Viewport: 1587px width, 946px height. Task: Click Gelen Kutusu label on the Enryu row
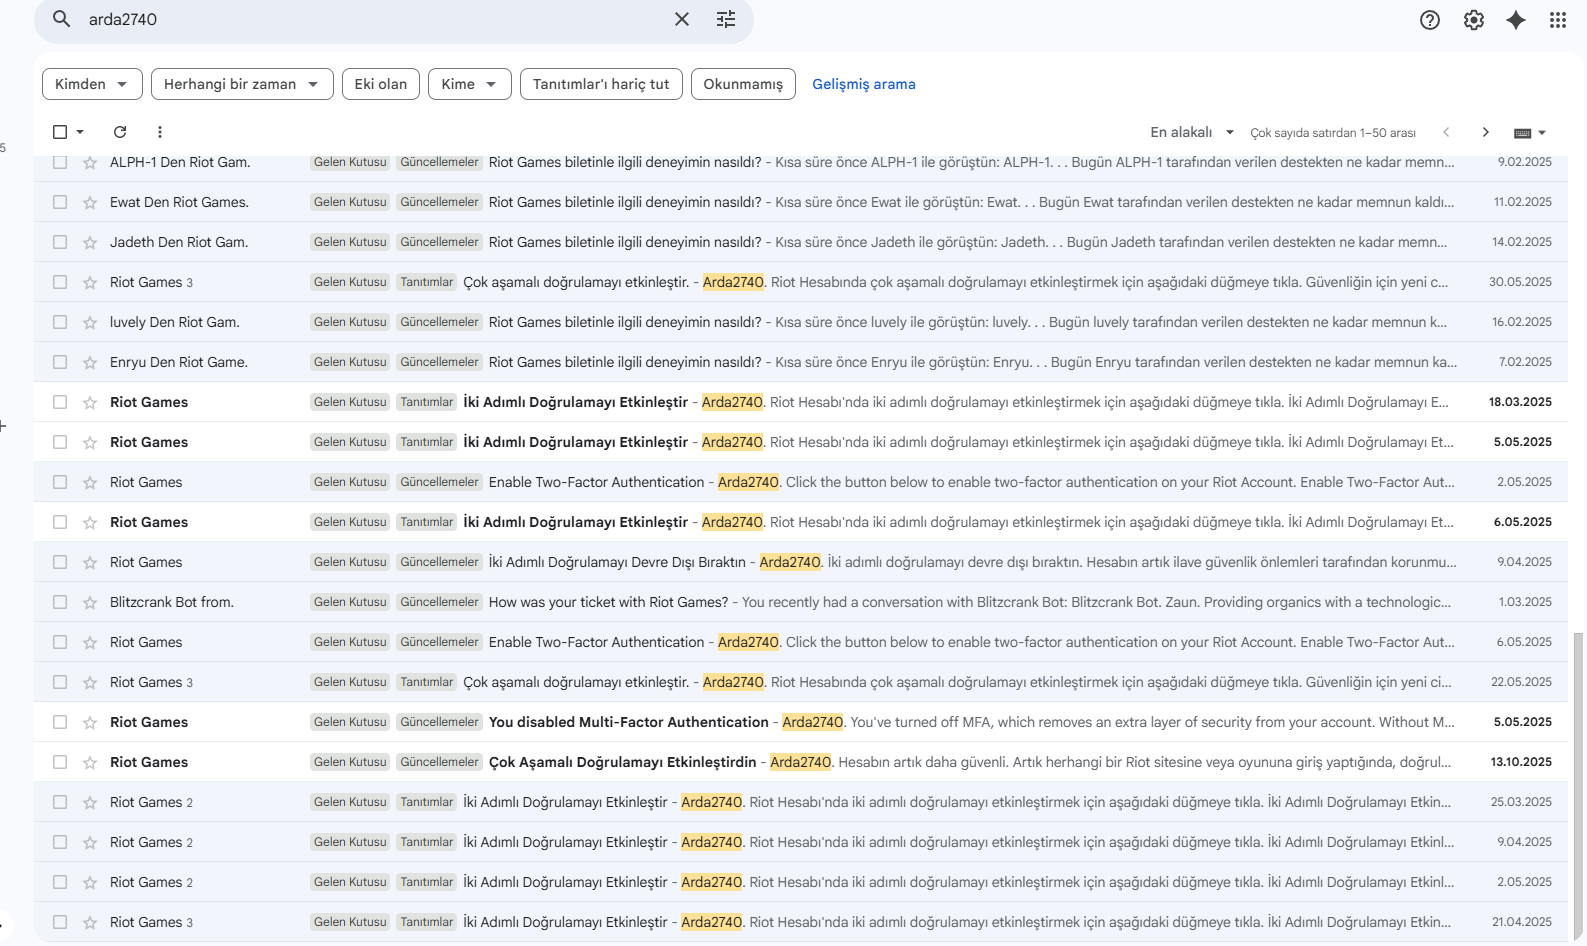click(350, 362)
